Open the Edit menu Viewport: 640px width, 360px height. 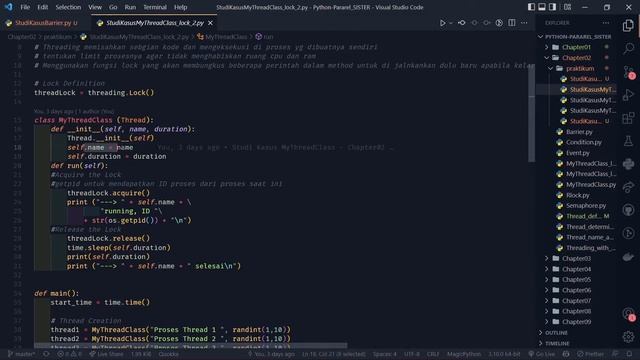point(42,7)
